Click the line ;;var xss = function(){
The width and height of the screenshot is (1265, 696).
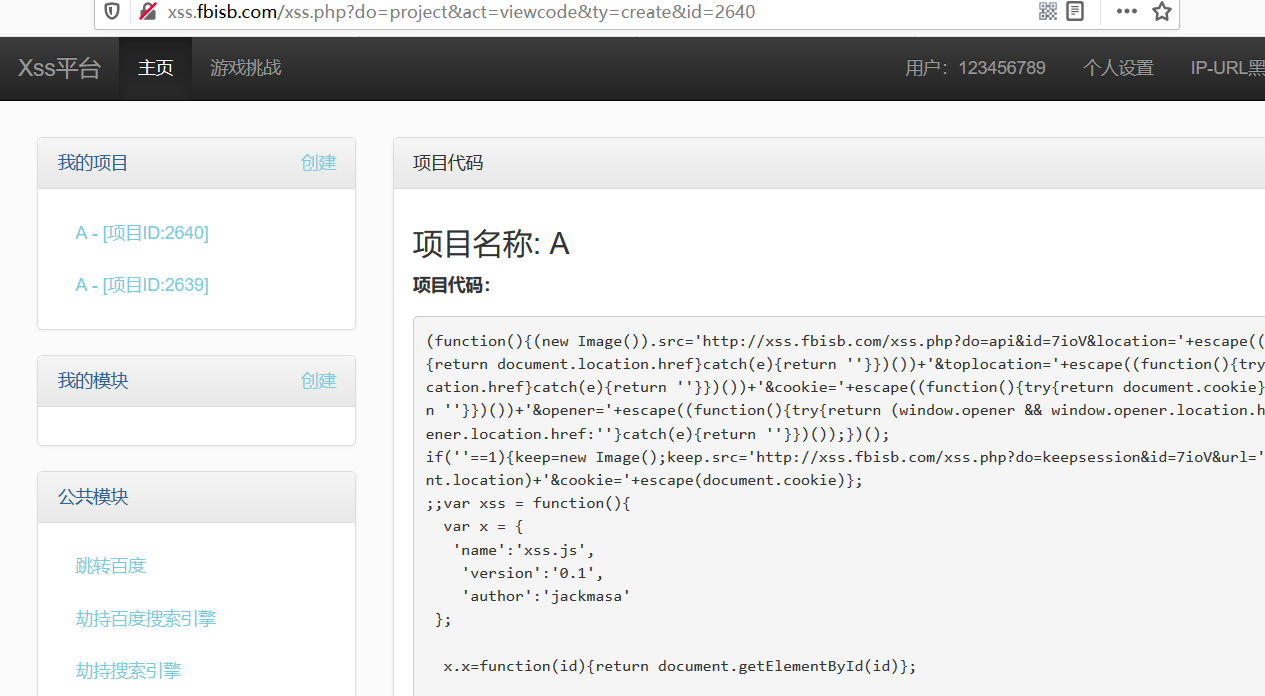pos(528,503)
